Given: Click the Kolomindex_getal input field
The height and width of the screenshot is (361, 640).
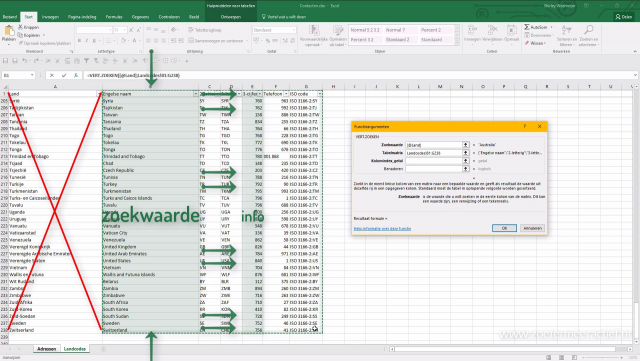Looking at the screenshot, I should coord(434,160).
